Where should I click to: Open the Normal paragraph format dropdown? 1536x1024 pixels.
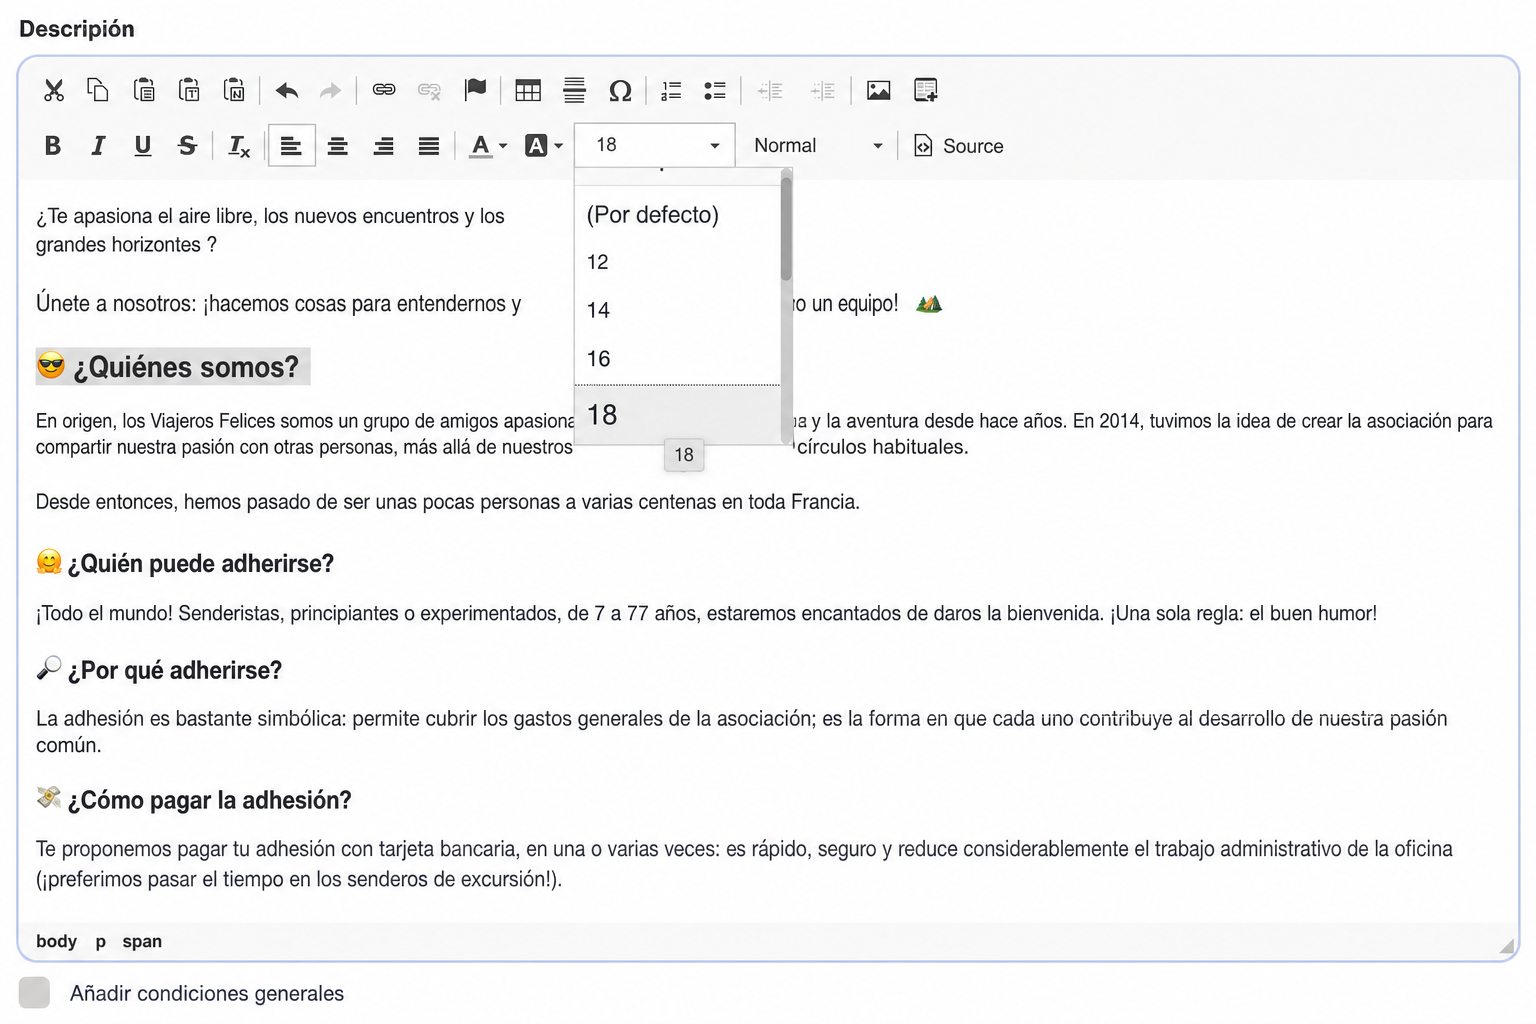(x=818, y=146)
